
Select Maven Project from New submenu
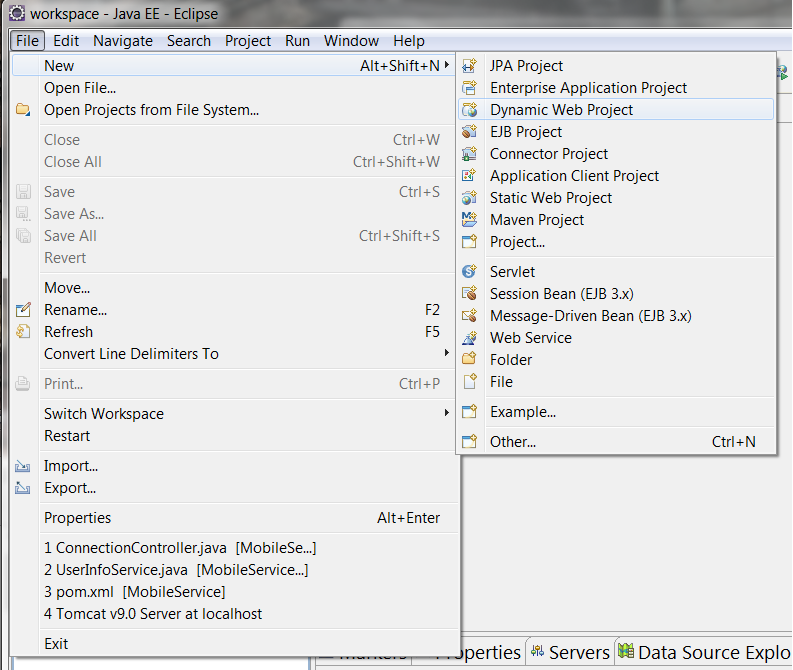(x=616, y=220)
